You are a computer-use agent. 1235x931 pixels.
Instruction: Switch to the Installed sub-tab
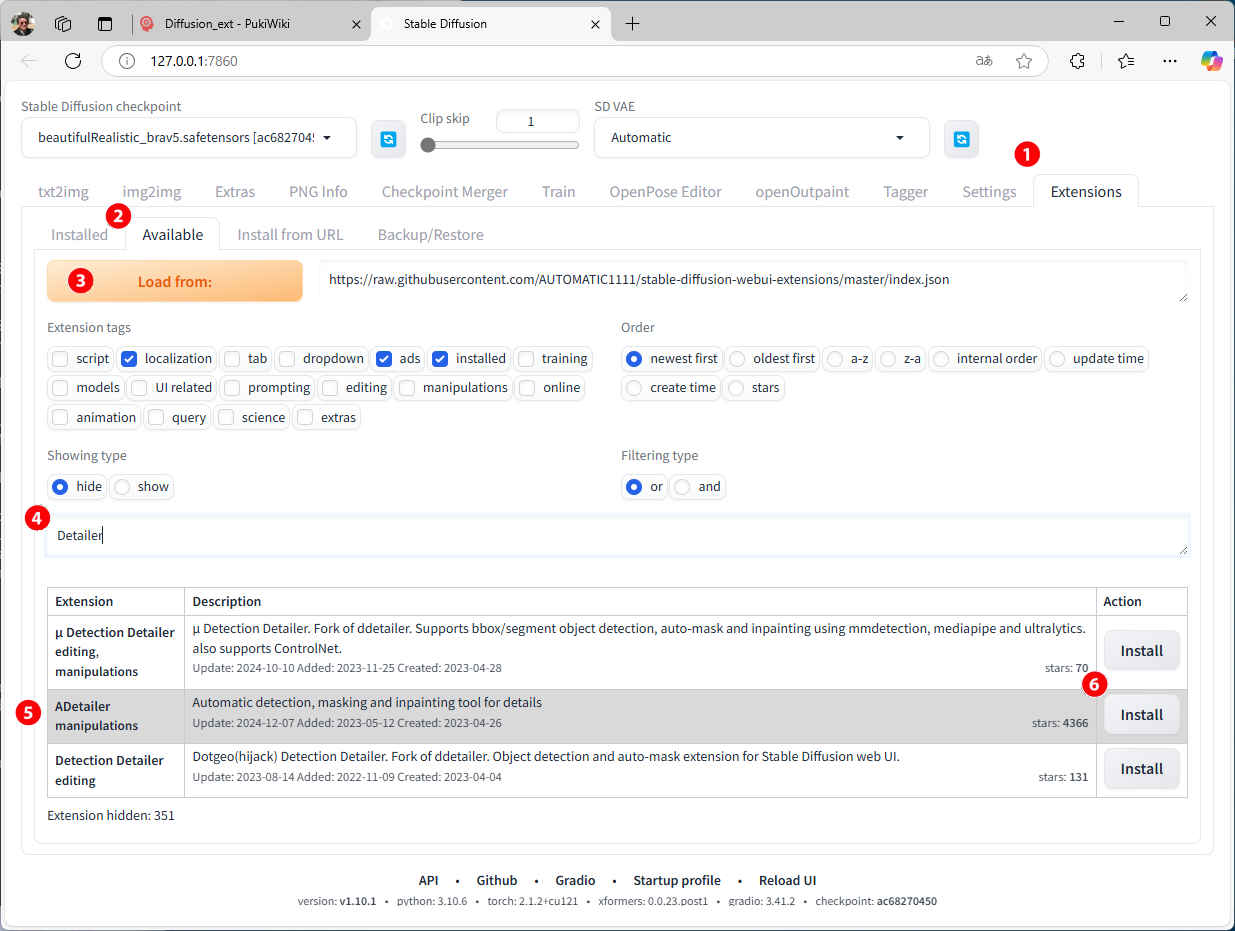tap(79, 235)
